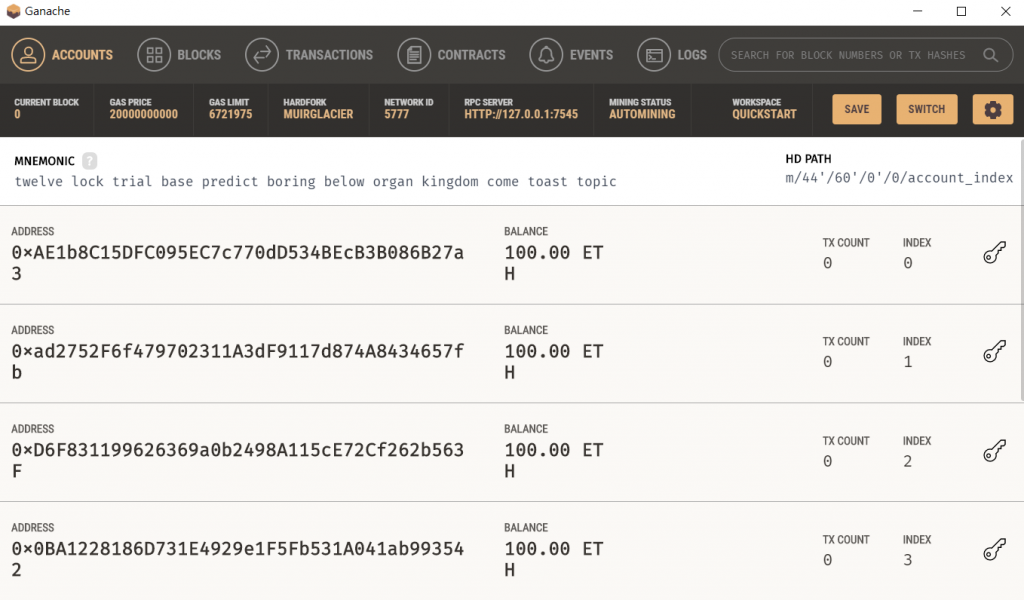The image size is (1024, 600).
Task: Open the Accounts tab
Action: pyautogui.click(x=62, y=55)
